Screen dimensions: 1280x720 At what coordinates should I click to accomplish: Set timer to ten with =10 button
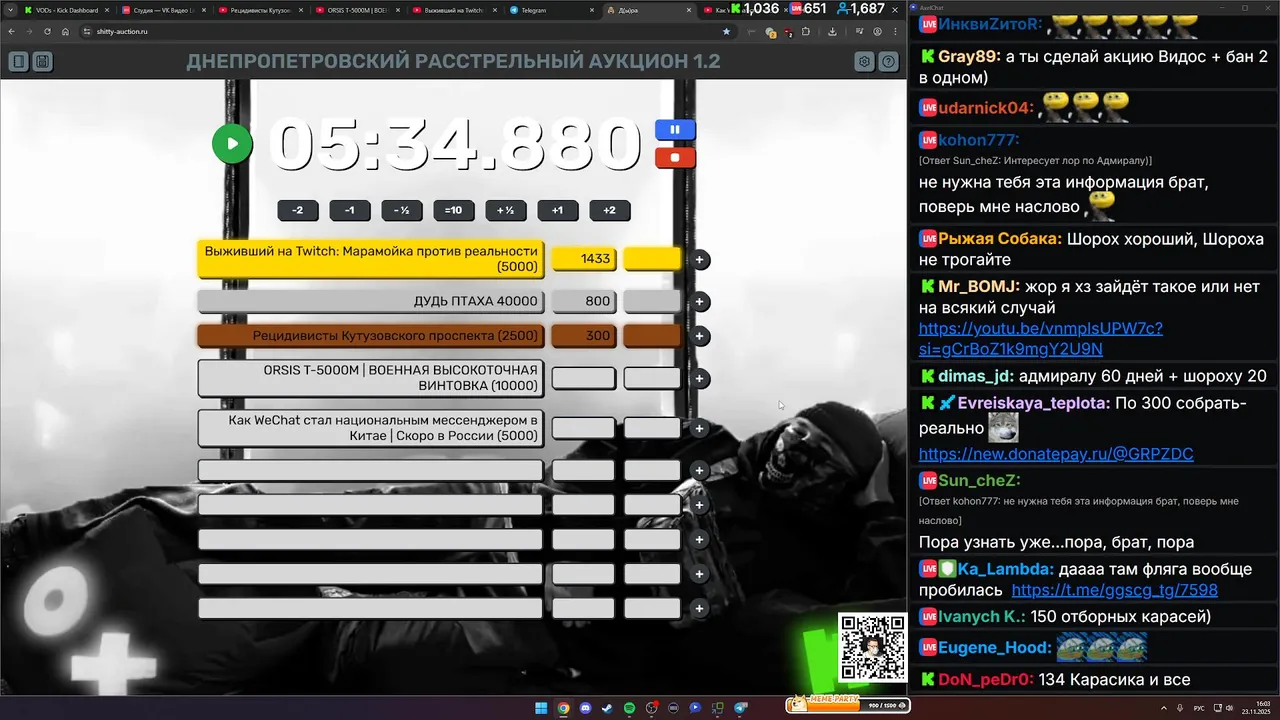(454, 211)
